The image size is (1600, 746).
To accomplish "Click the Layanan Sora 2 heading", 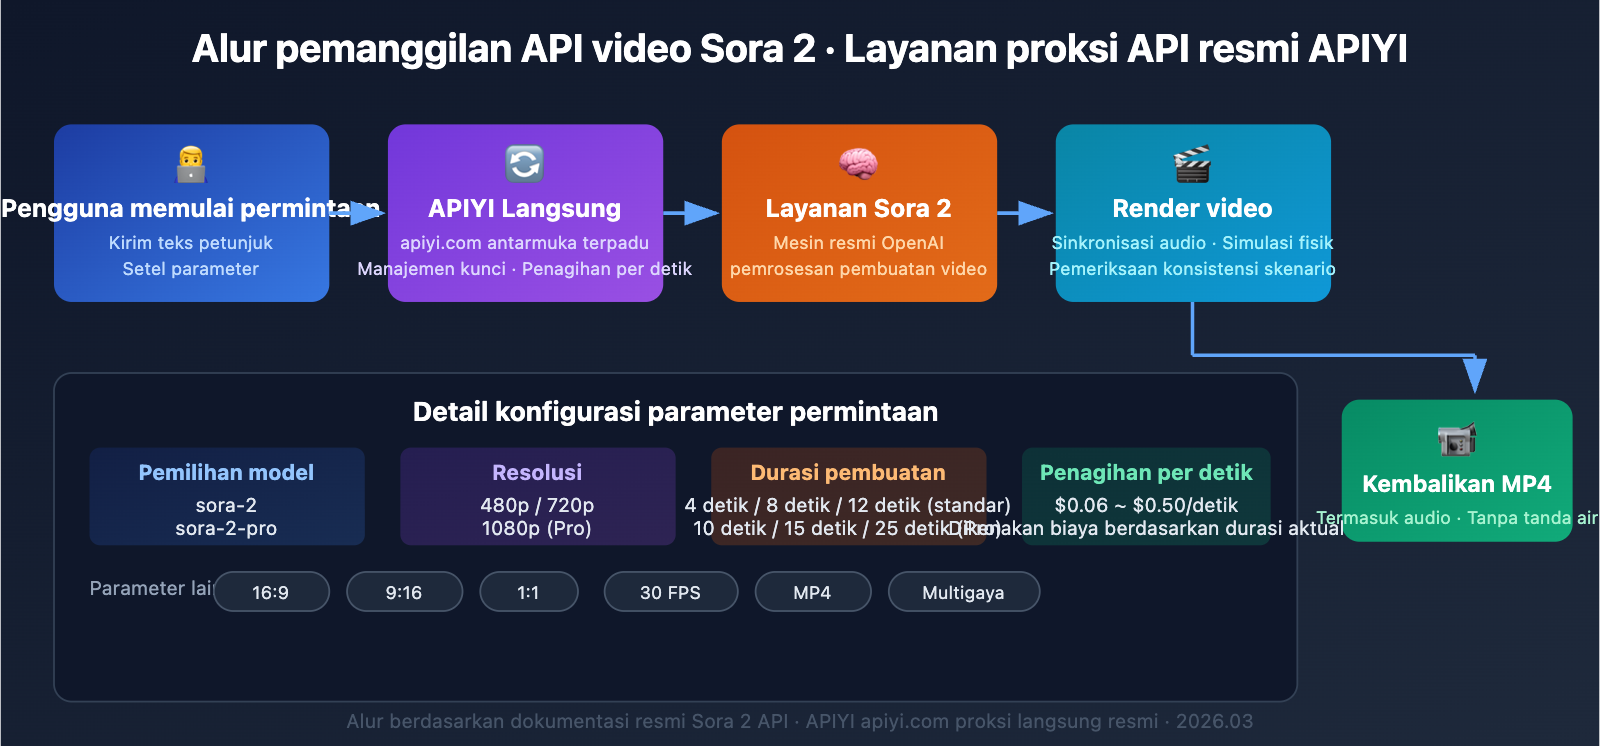I will coord(858,208).
